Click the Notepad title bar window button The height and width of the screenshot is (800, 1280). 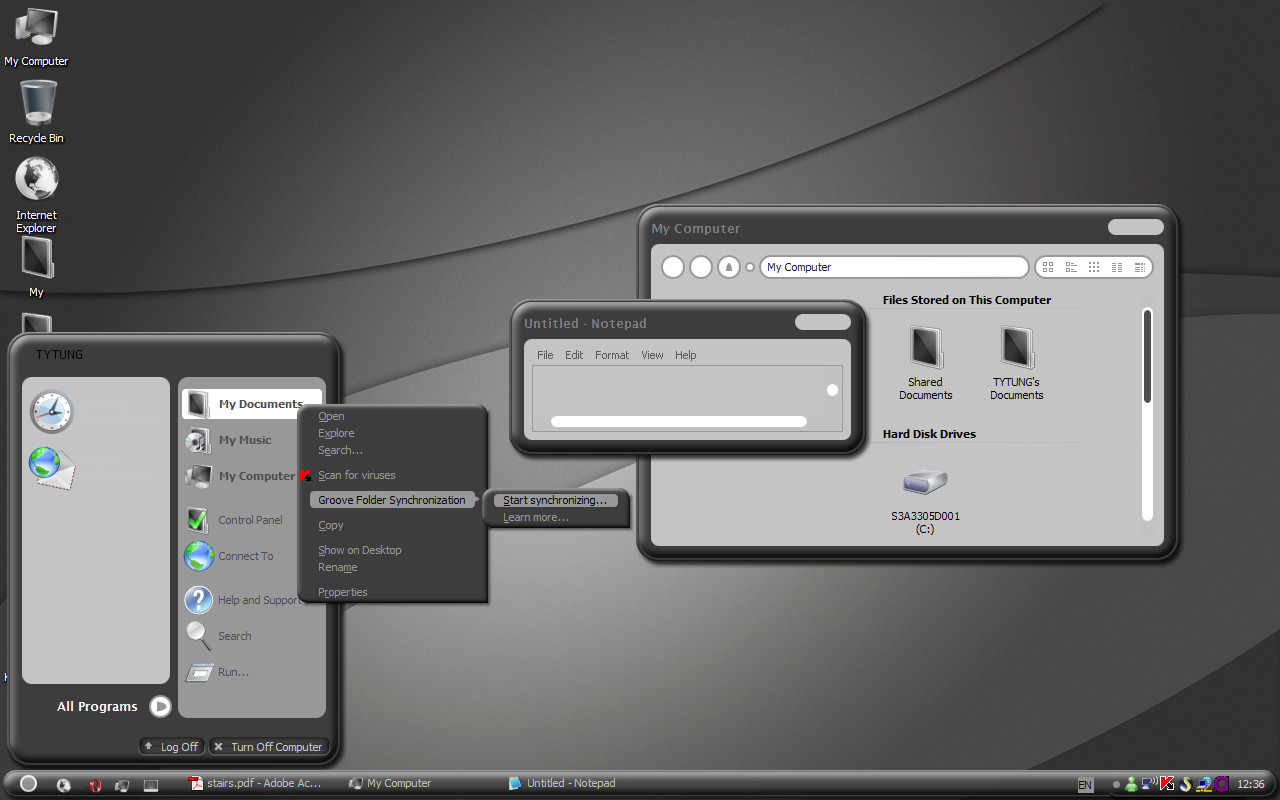coord(822,322)
